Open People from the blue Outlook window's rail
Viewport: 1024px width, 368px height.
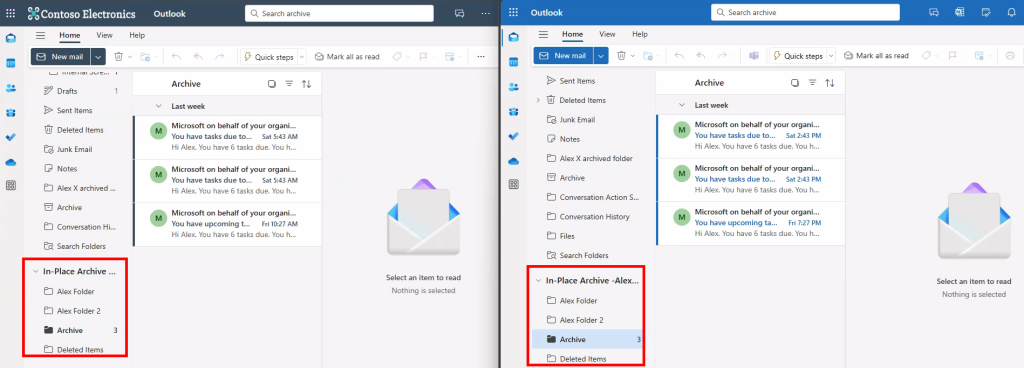514,87
